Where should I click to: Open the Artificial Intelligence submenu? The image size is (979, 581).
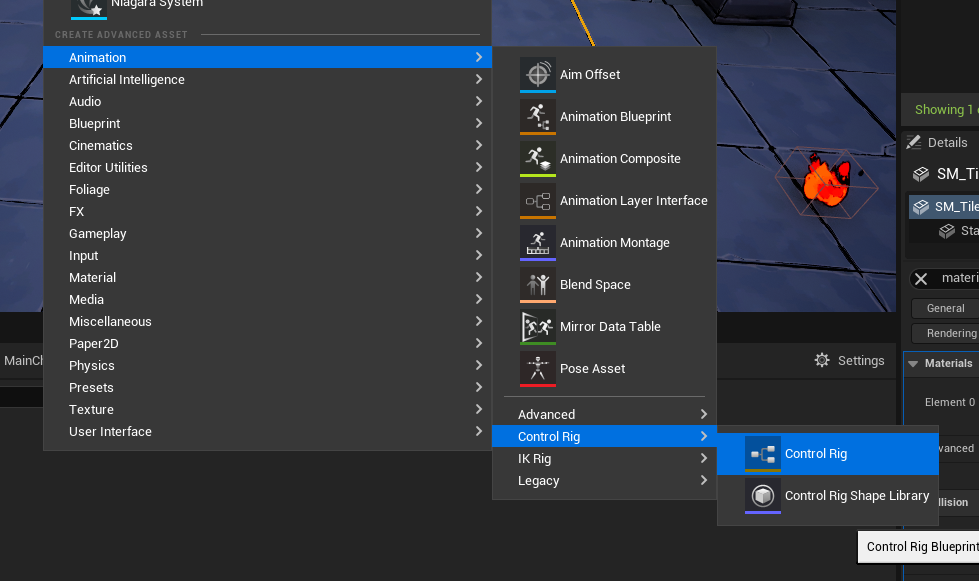tap(267, 79)
